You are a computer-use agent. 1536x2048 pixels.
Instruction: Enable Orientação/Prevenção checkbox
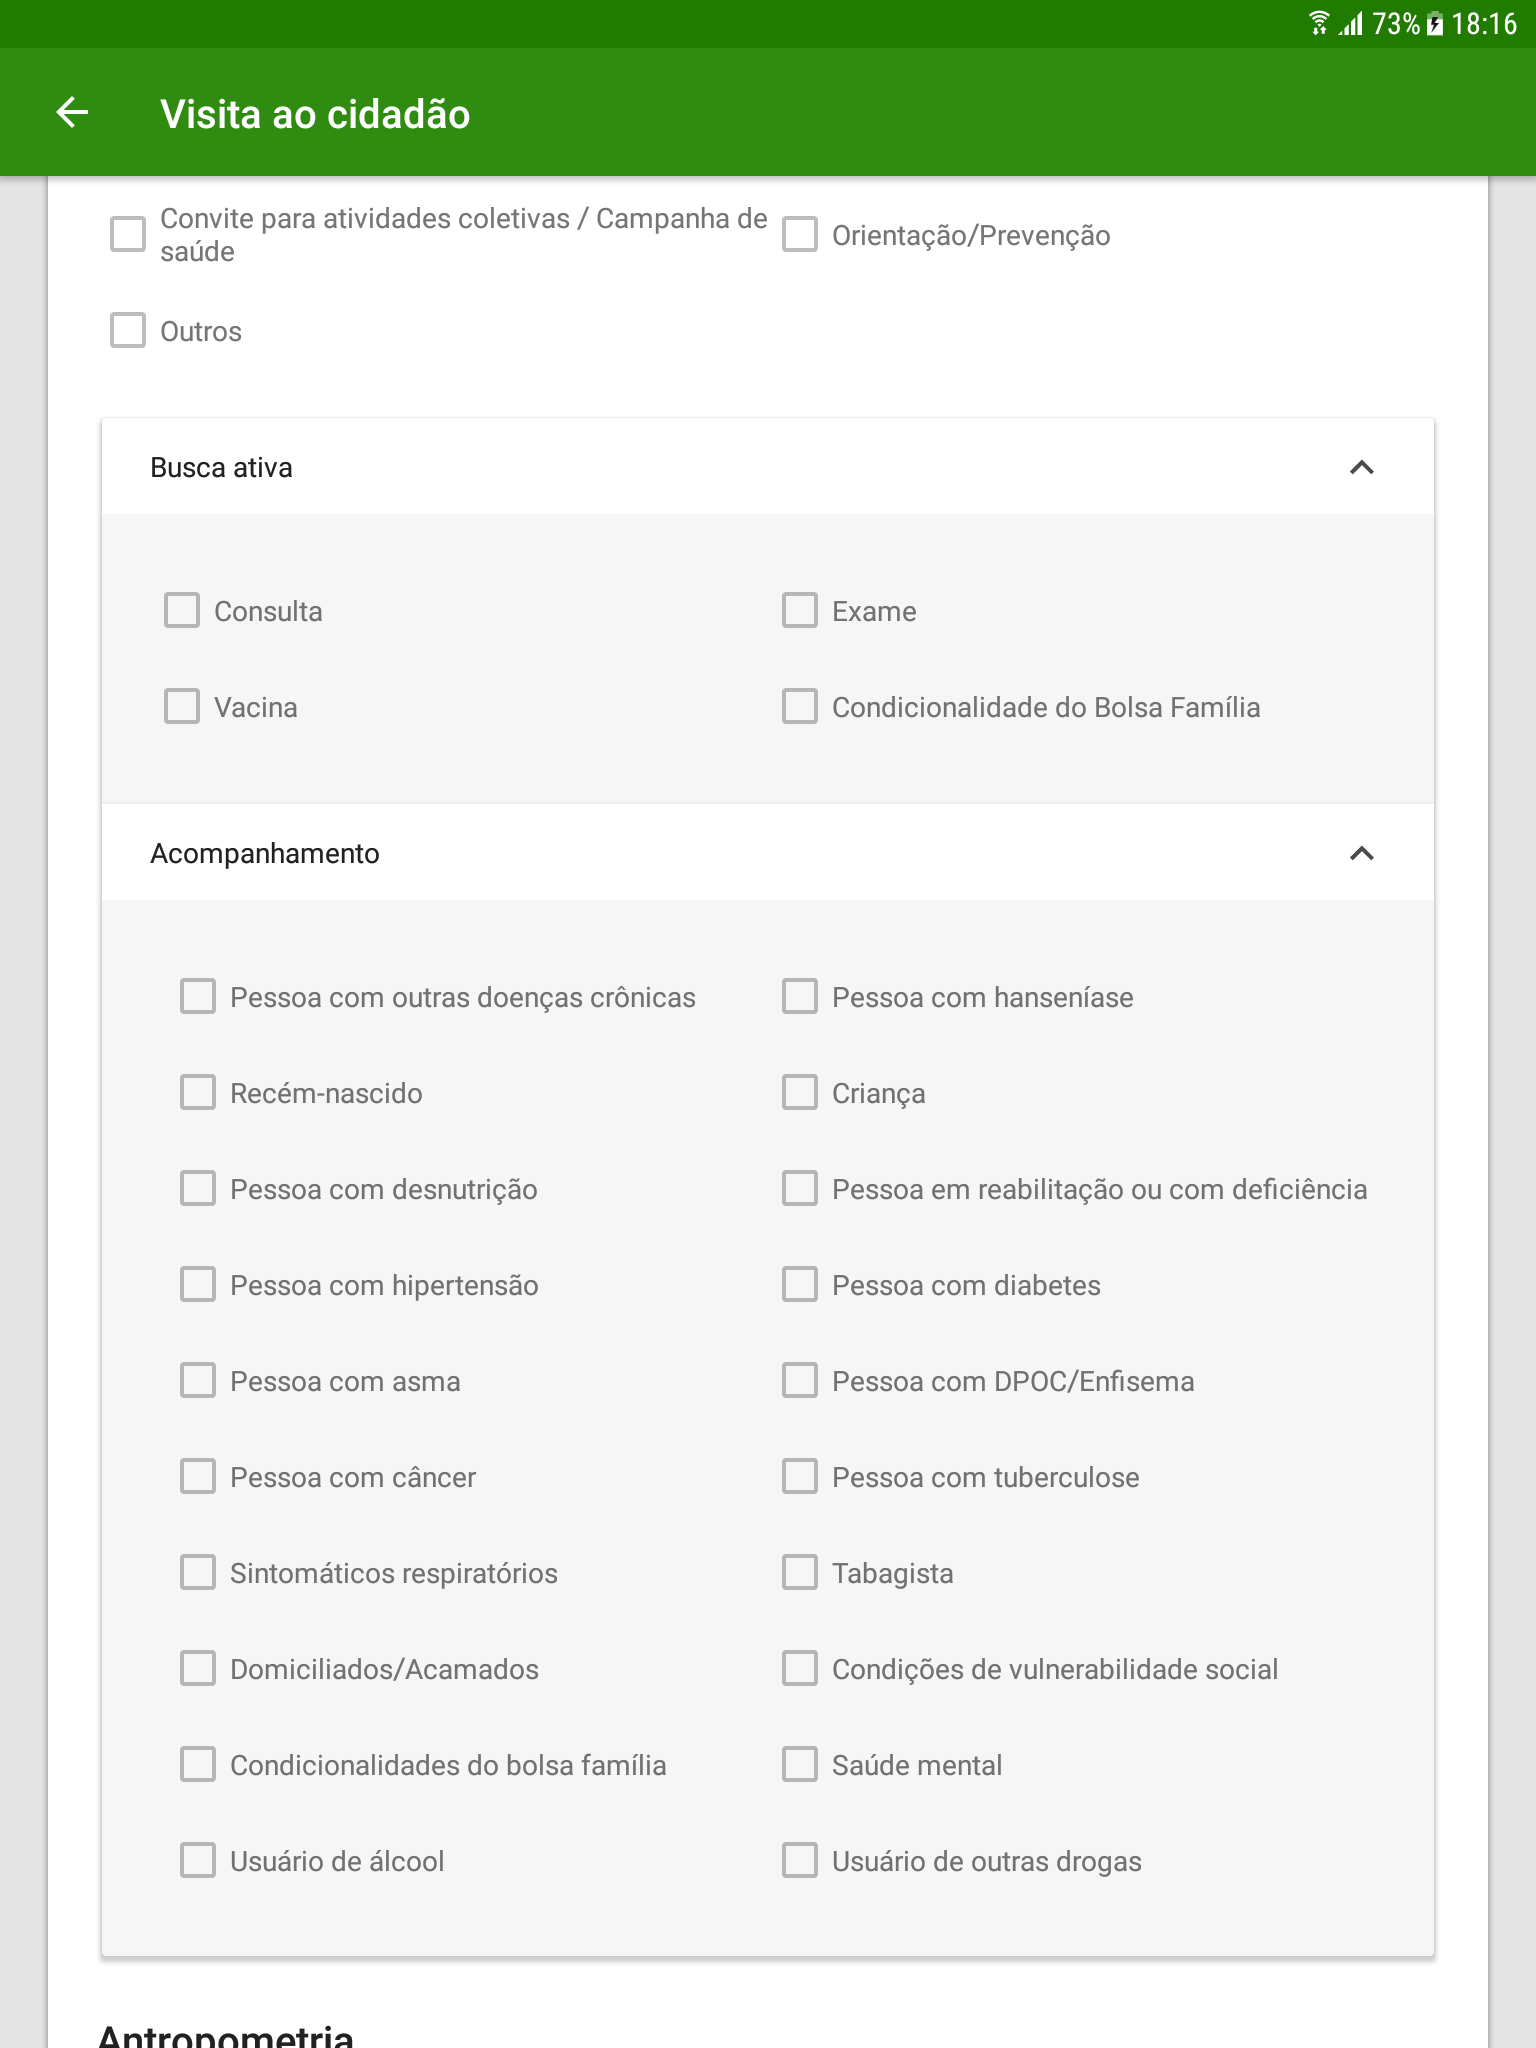[800, 234]
